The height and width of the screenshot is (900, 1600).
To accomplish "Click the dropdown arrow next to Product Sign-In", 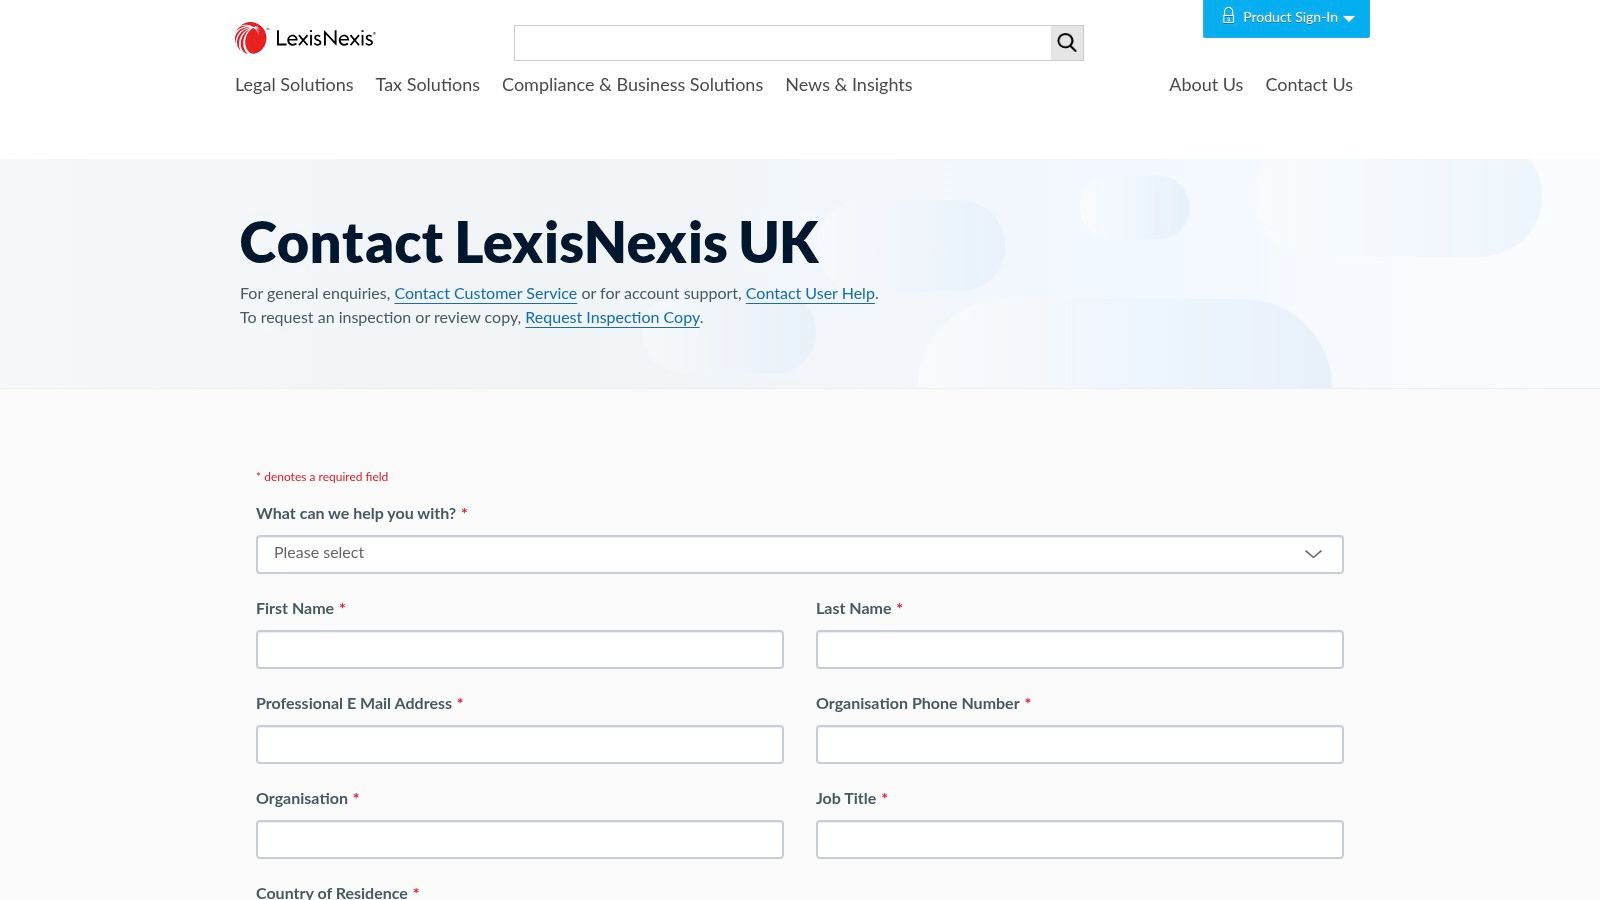I will [x=1348, y=18].
